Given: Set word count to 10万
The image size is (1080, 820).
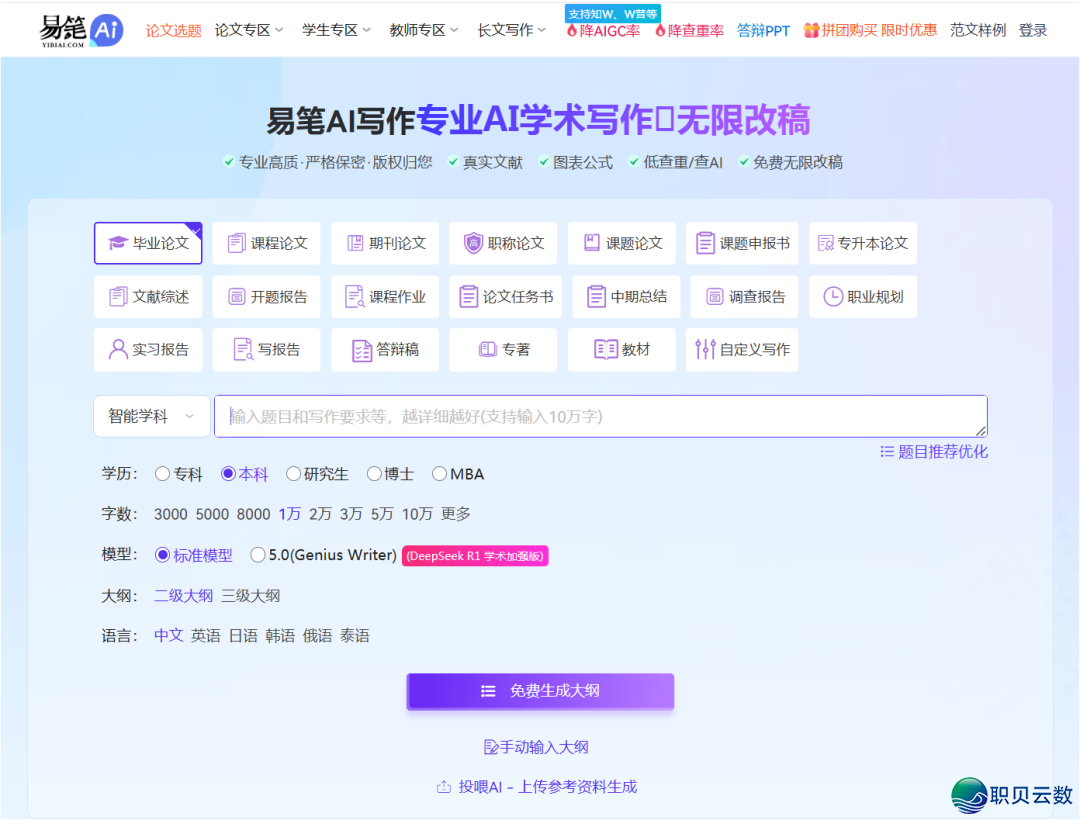Looking at the screenshot, I should (417, 514).
